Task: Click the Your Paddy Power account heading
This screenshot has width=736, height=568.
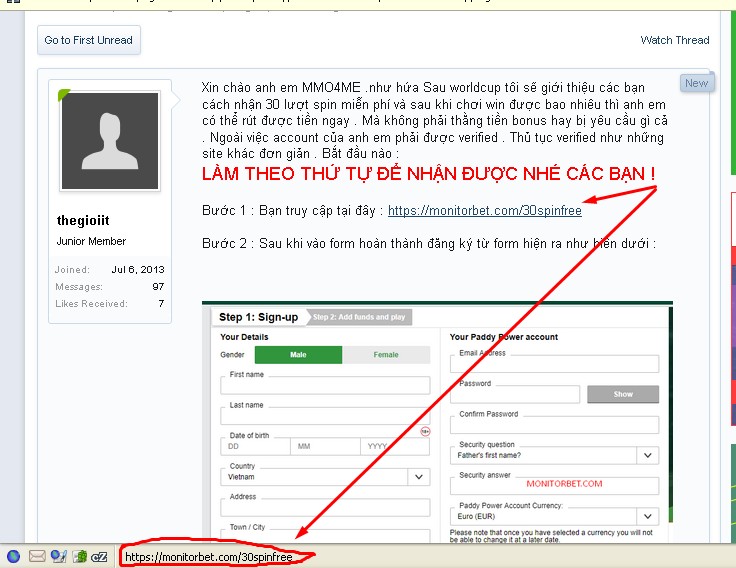Action: click(504, 337)
